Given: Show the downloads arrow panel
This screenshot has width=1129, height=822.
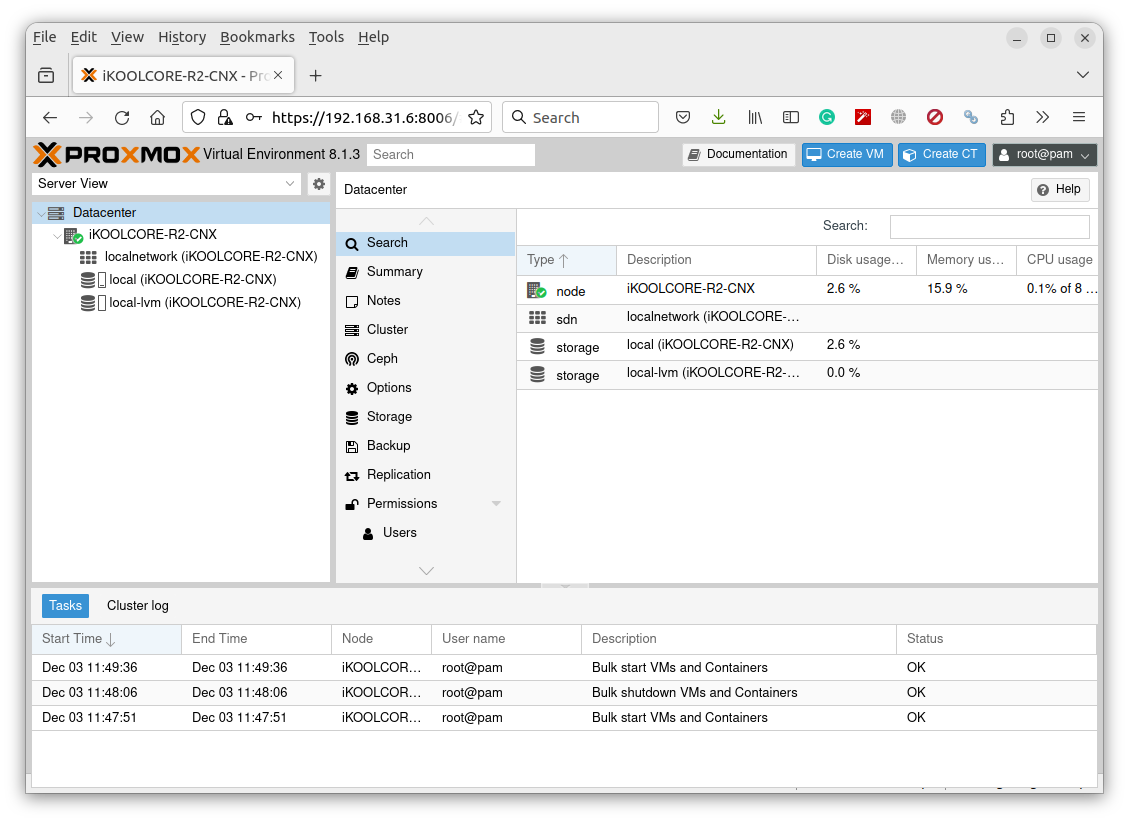Looking at the screenshot, I should (x=719, y=117).
